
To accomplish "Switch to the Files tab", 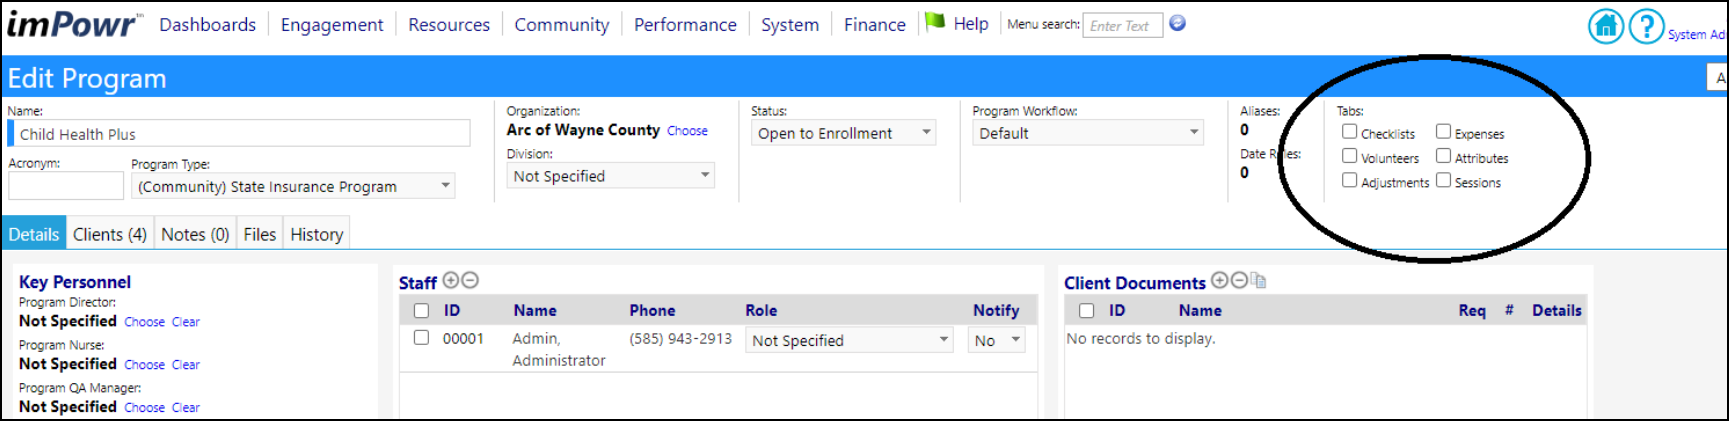I will pos(260,234).
